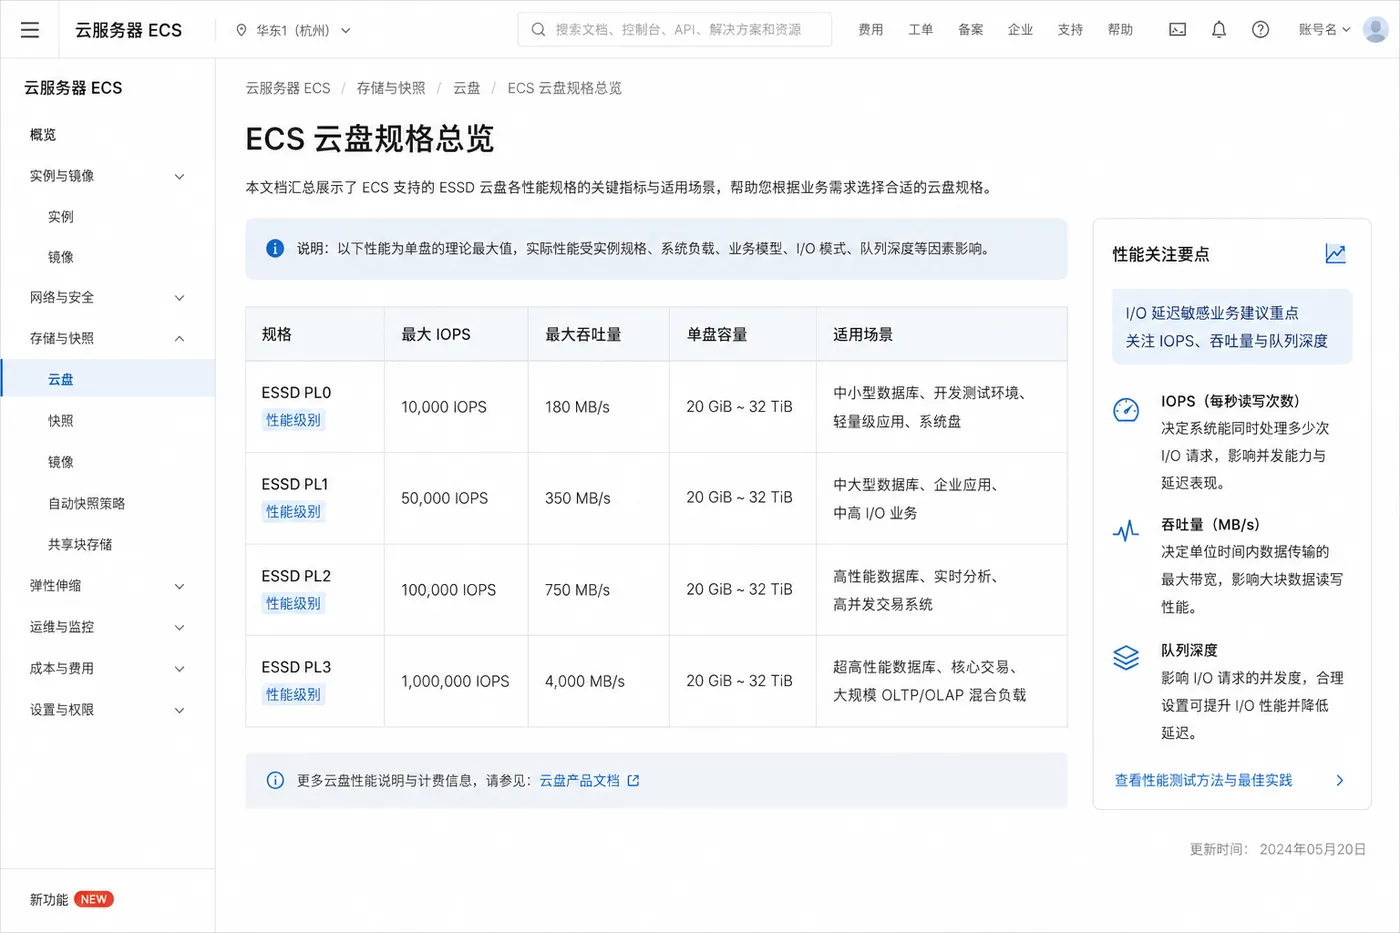This screenshot has height=933, width=1400.
Task: Click the chart icon in 性能关注要点 card
Action: (x=1336, y=254)
